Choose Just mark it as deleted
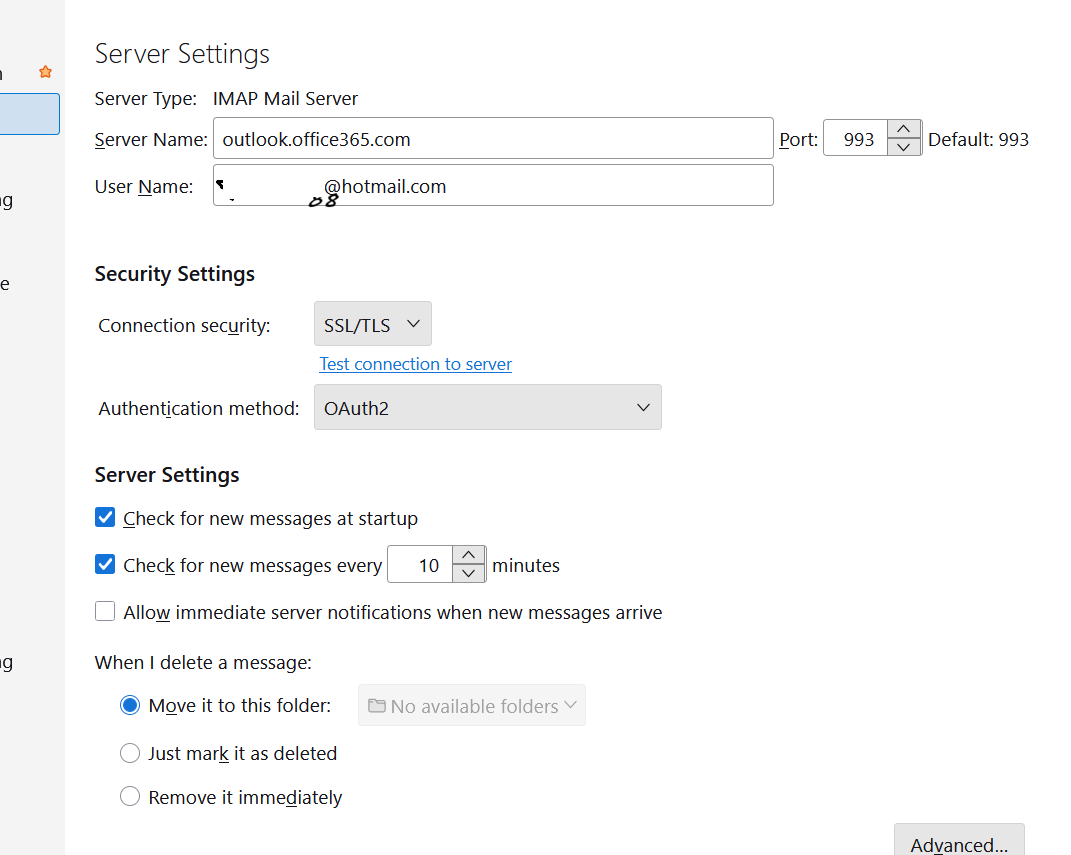 point(130,753)
